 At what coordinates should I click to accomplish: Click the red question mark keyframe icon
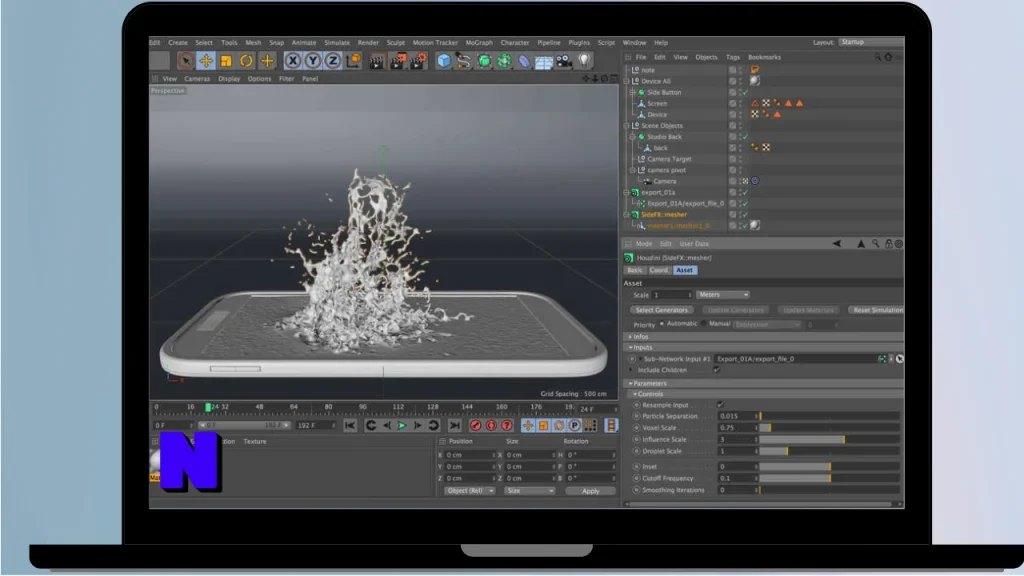pyautogui.click(x=507, y=425)
